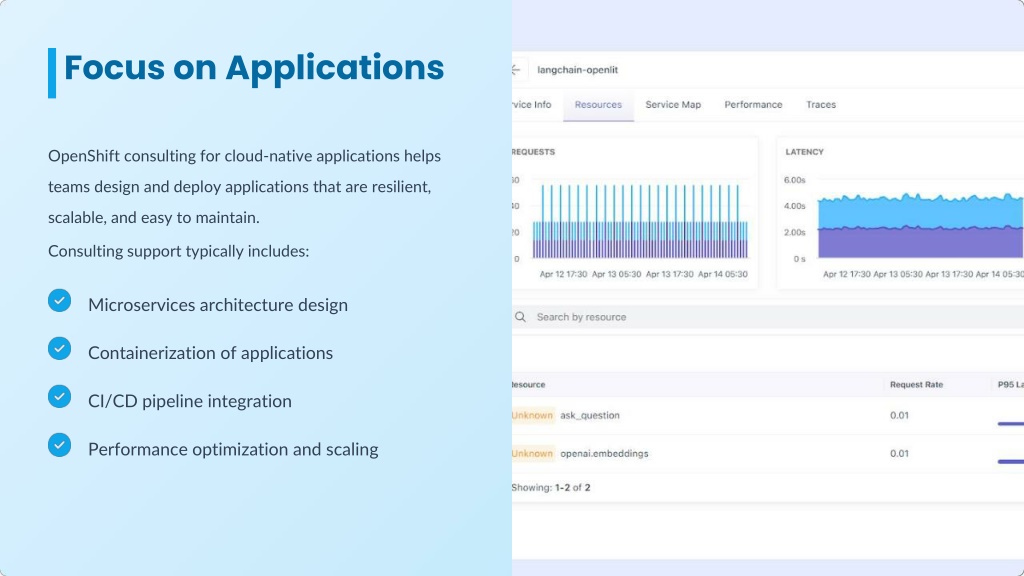Select the Resources tab
The width and height of the screenshot is (1024, 576).
598,105
